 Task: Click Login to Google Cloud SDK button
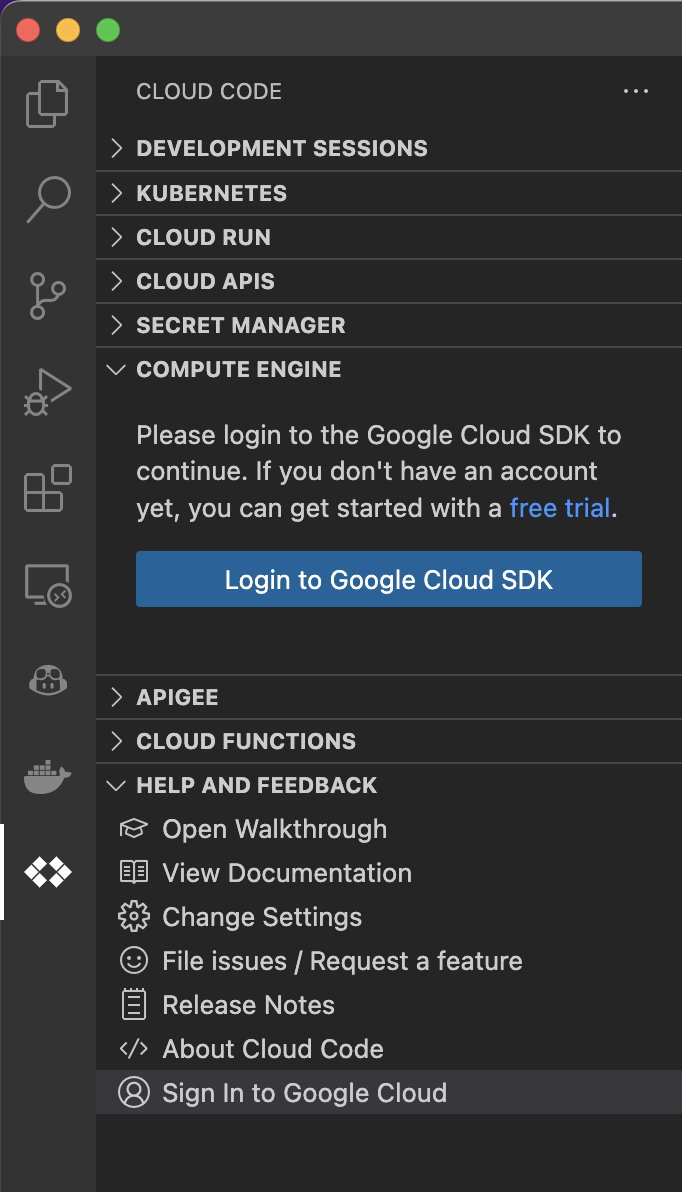coord(388,580)
